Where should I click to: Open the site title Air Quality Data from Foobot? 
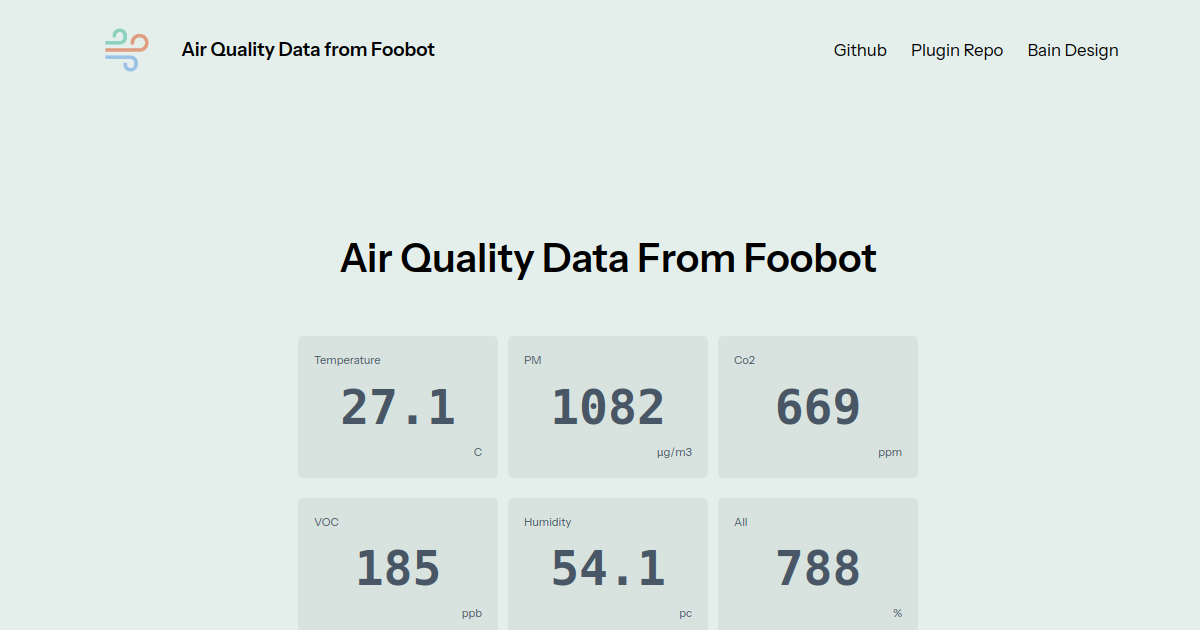click(x=308, y=49)
